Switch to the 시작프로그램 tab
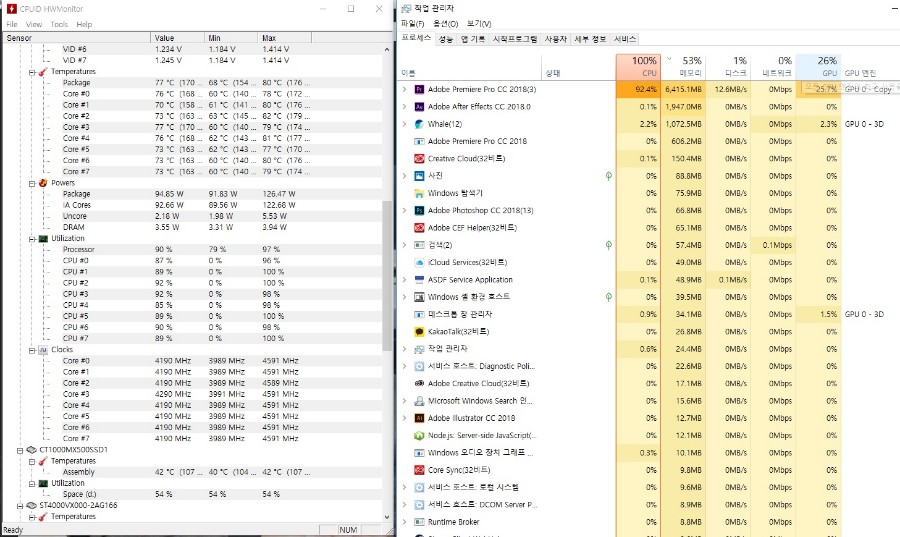Viewport: 900px width, 537px height. (x=514, y=39)
